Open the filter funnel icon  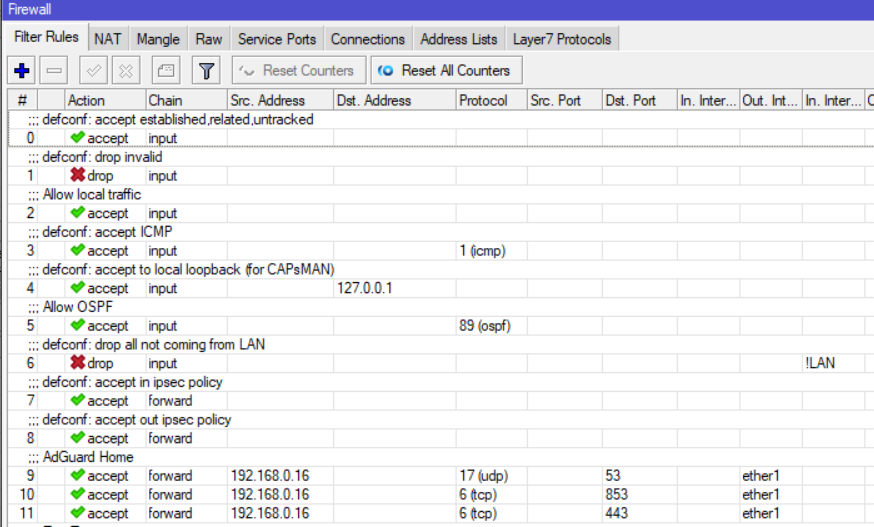tap(206, 71)
